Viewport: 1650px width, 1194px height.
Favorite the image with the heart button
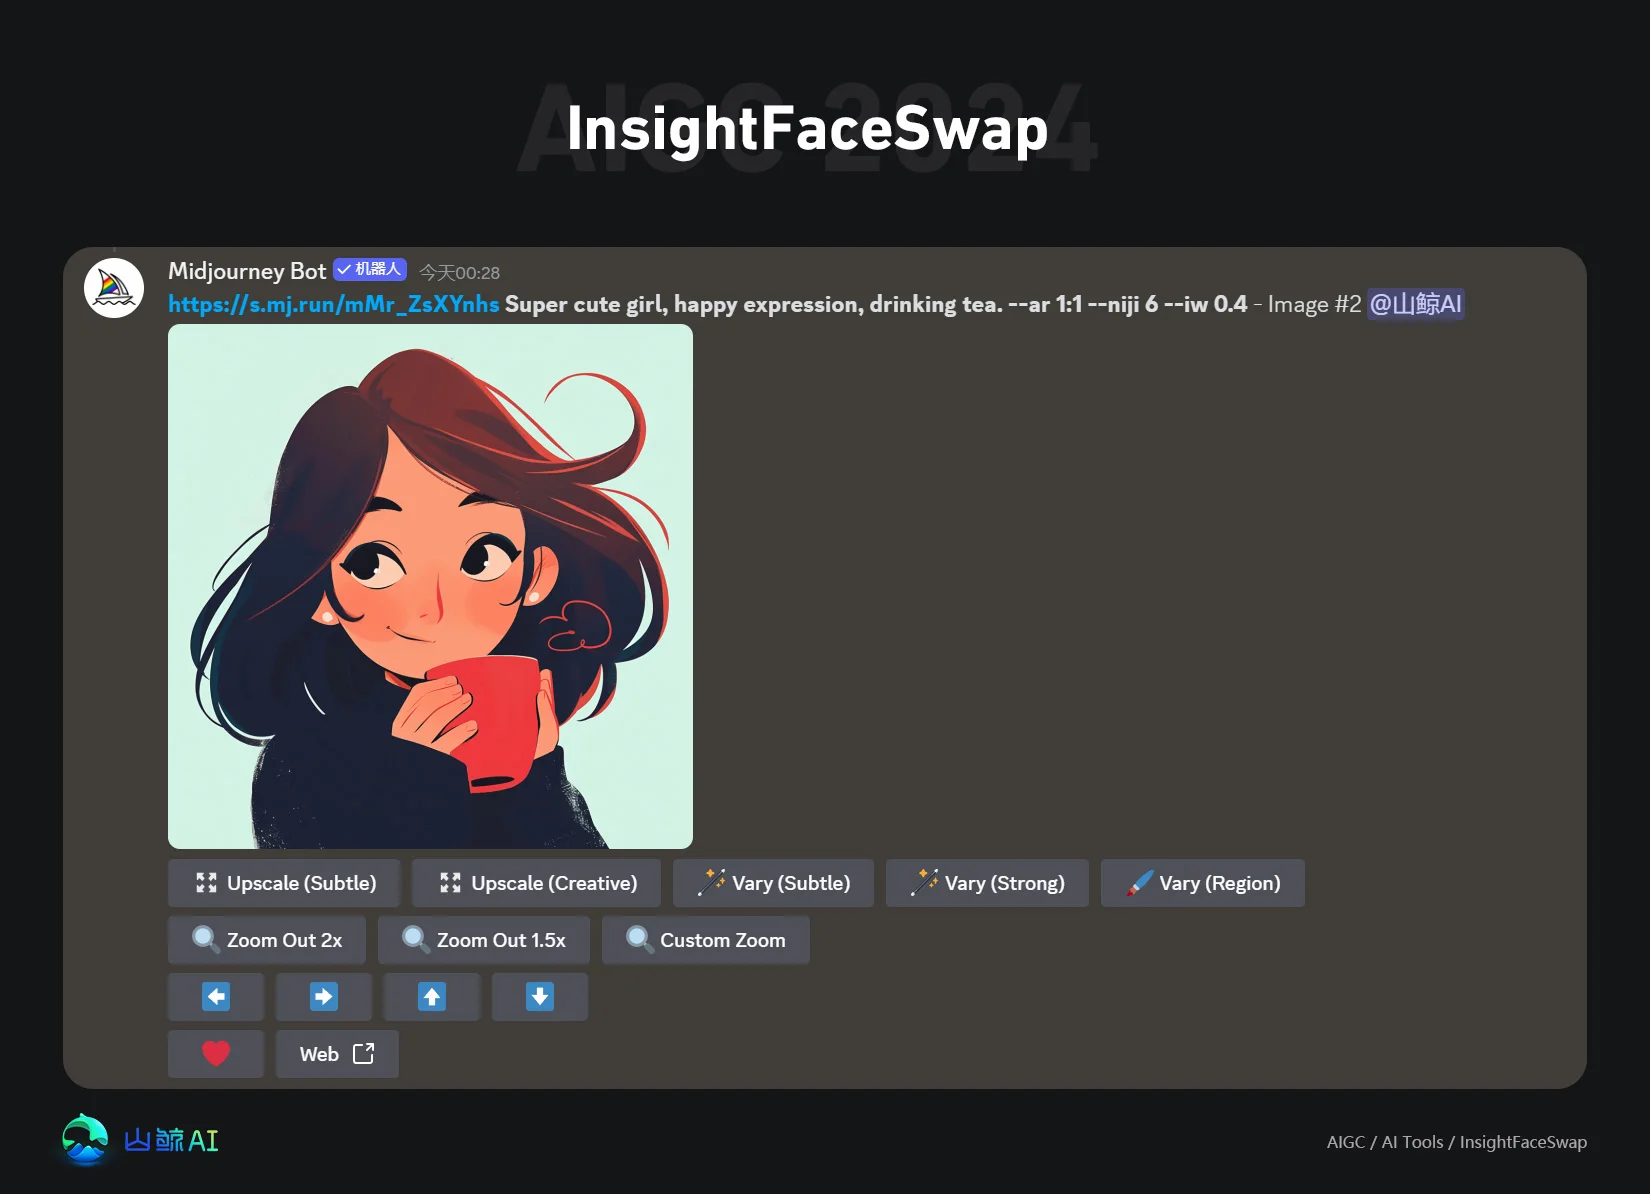(x=215, y=1054)
